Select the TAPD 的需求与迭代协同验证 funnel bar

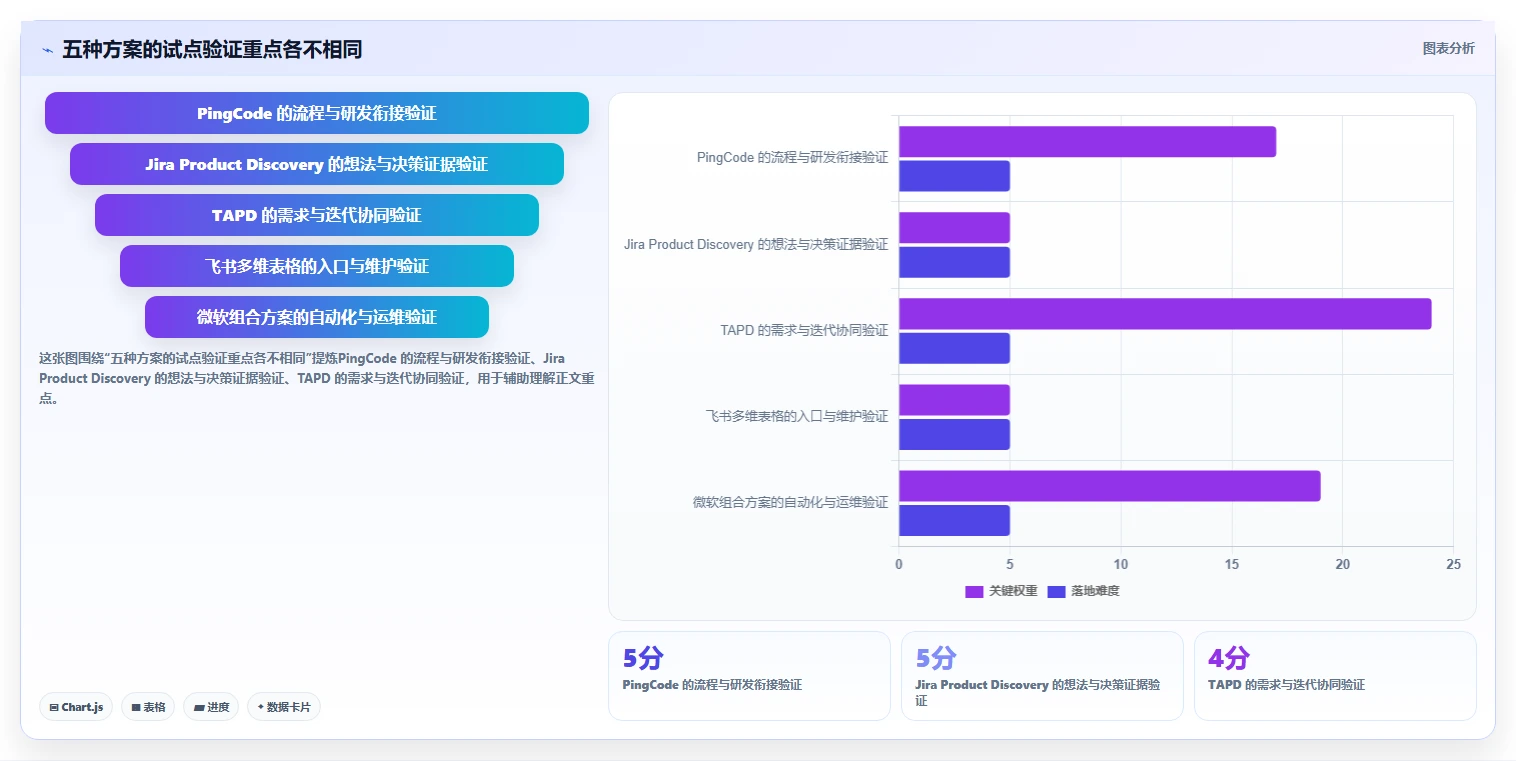[317, 215]
